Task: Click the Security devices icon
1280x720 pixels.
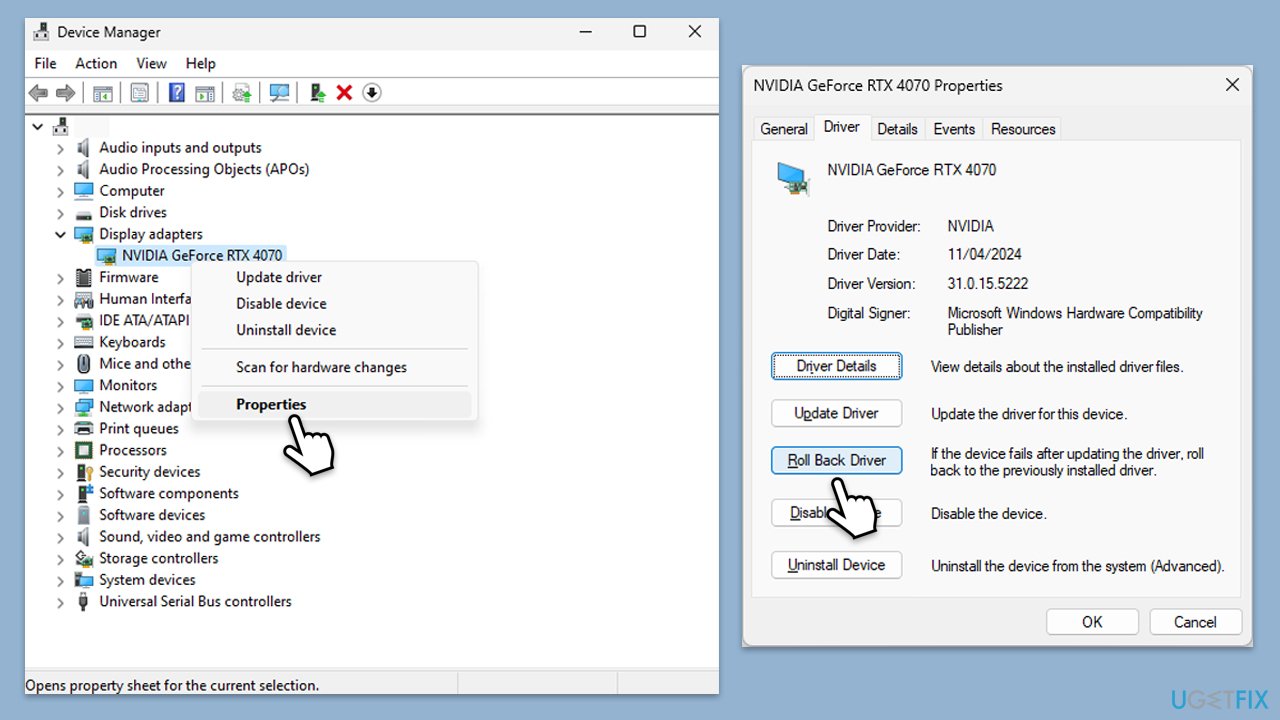Action: 84,472
